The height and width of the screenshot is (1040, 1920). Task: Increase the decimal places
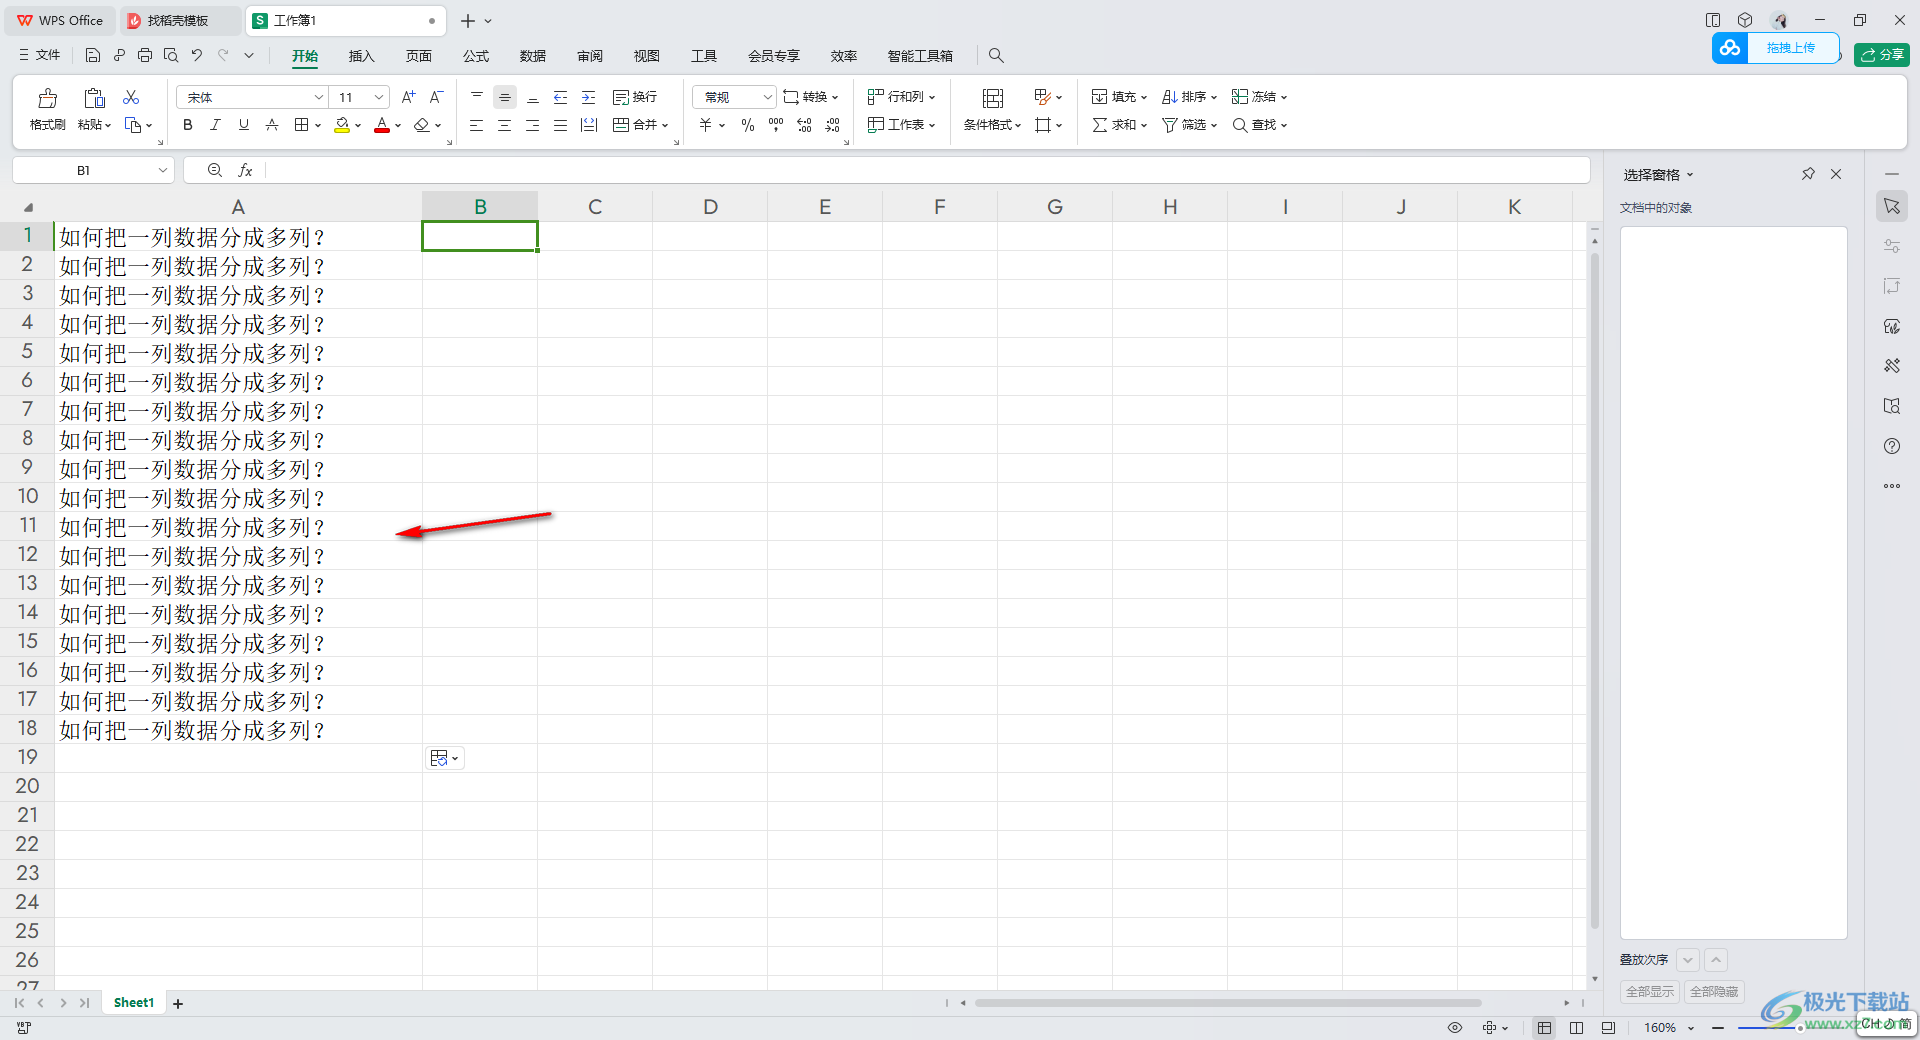tap(805, 125)
